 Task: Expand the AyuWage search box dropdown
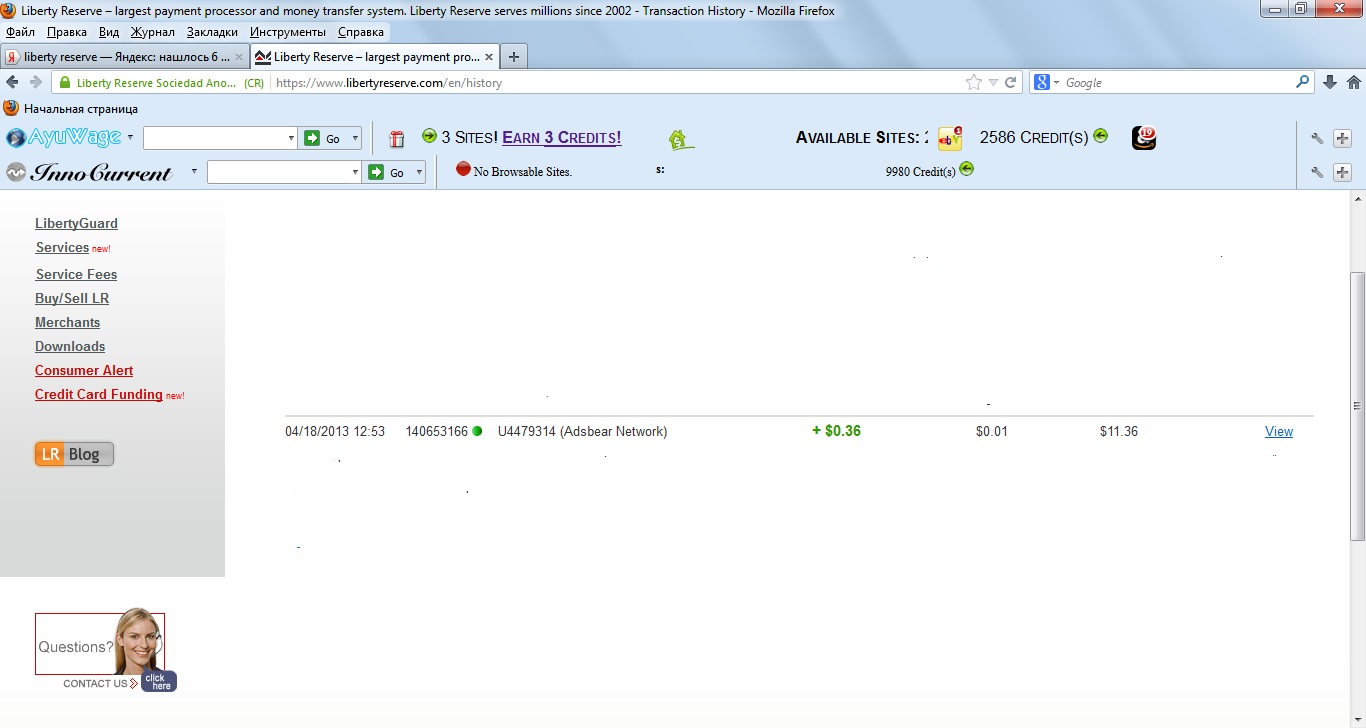click(291, 139)
